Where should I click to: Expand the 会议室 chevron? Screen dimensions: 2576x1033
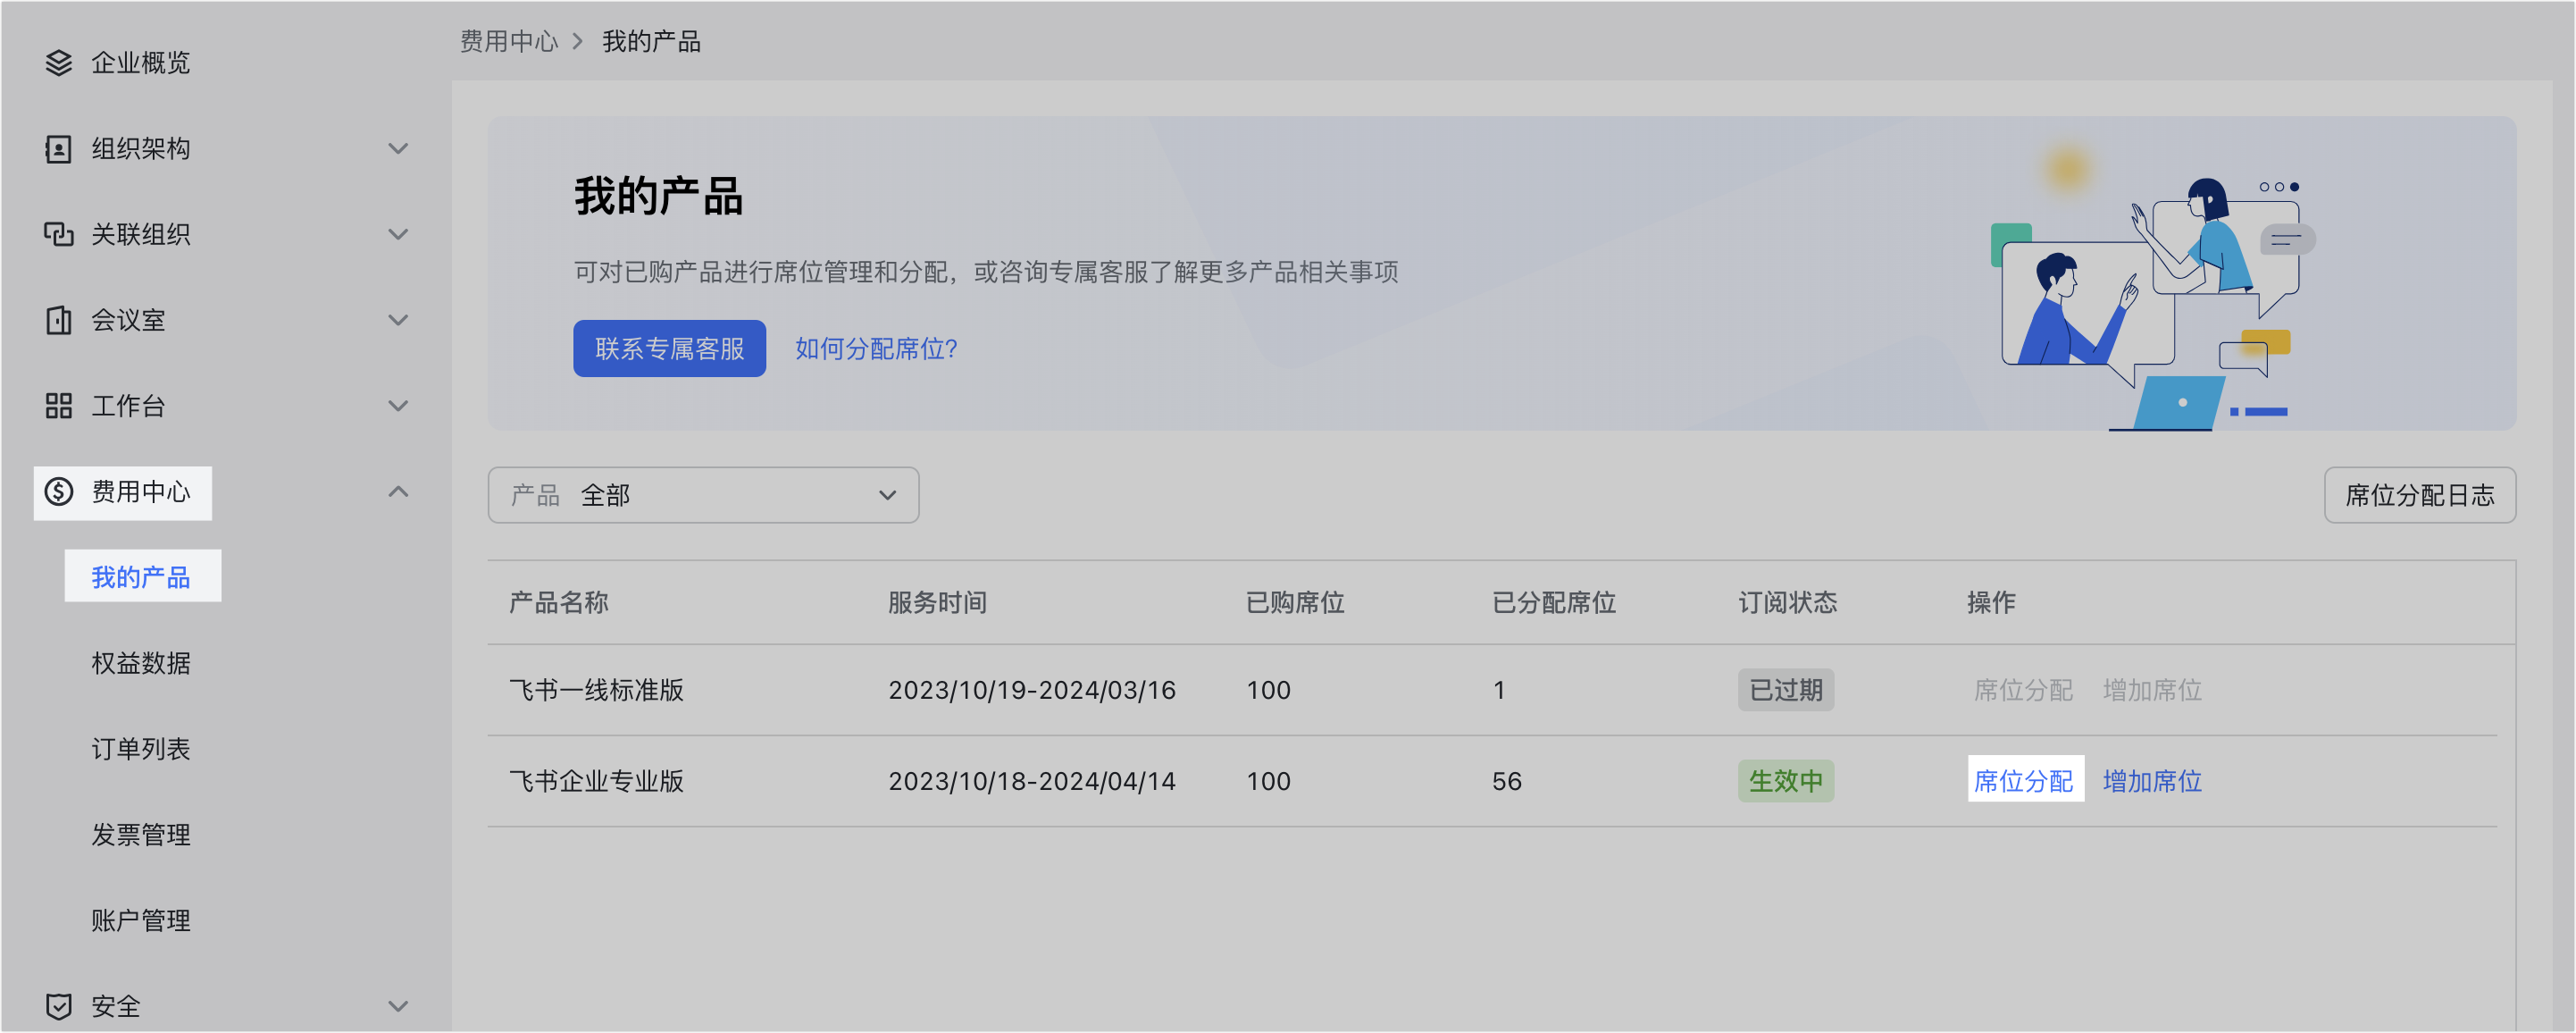click(398, 320)
